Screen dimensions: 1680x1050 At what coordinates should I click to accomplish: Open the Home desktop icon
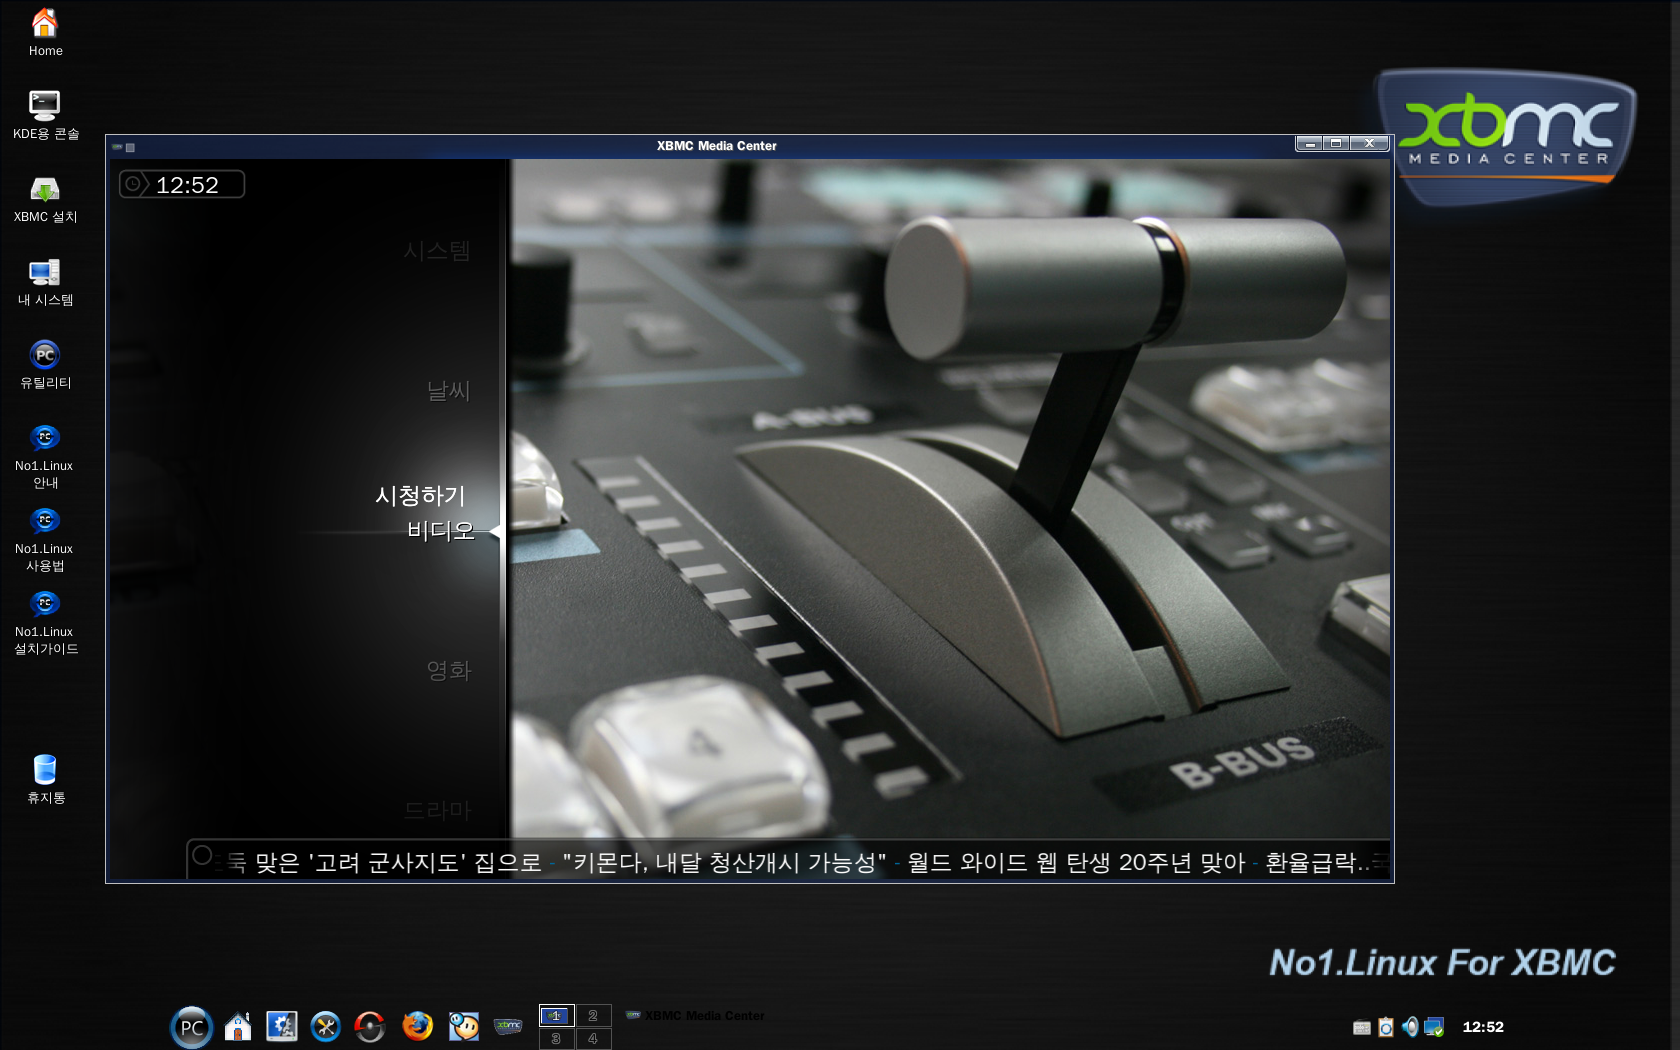45,32
